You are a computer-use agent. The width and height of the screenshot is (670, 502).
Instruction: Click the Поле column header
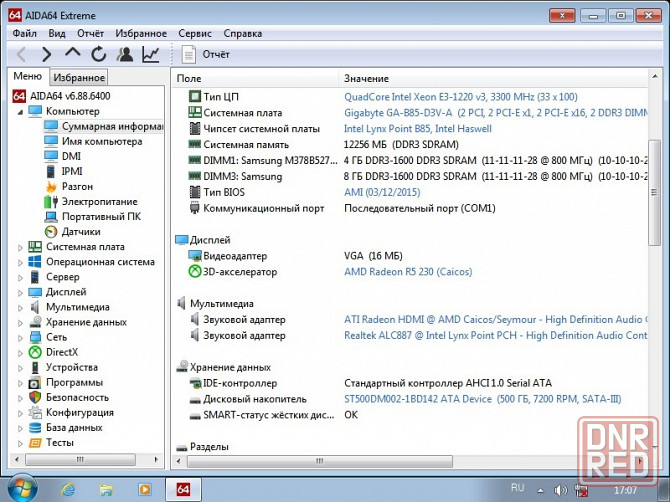[x=255, y=79]
